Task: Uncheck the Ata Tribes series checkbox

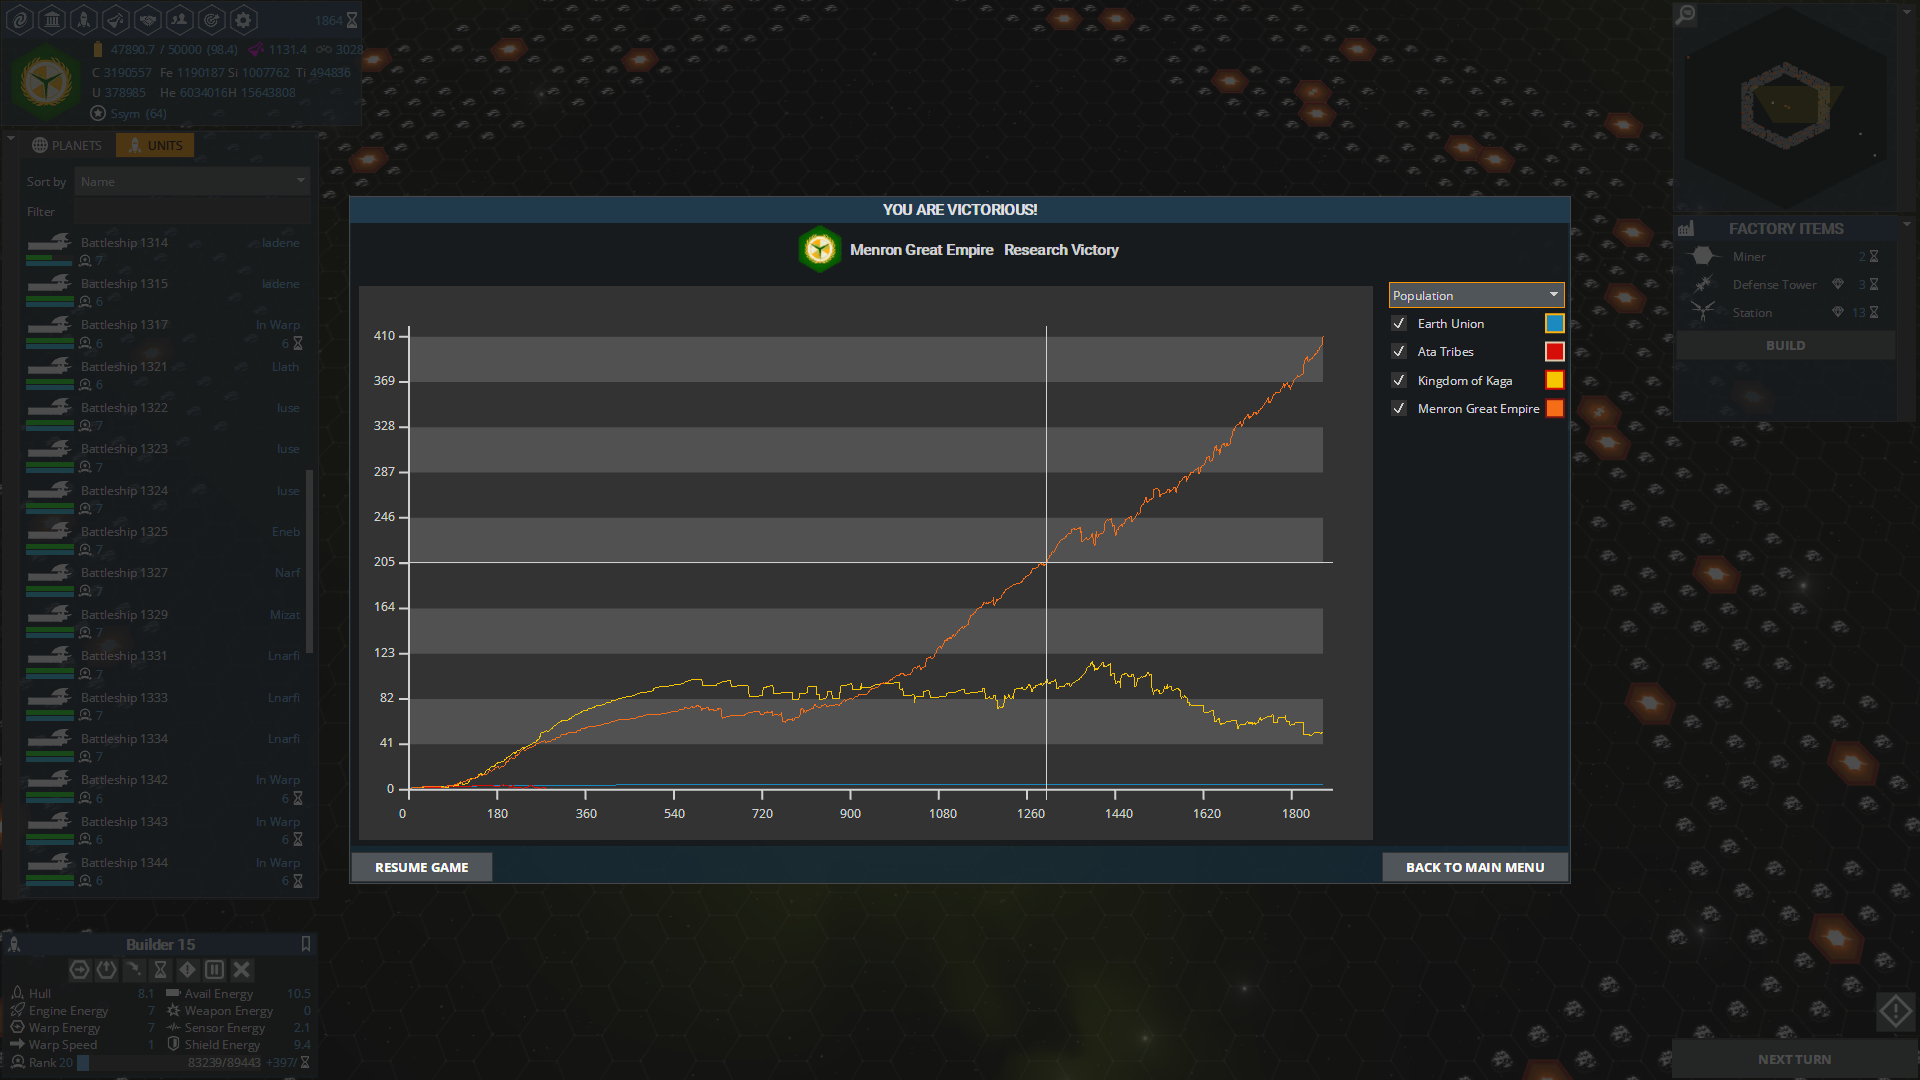Action: click(1399, 352)
